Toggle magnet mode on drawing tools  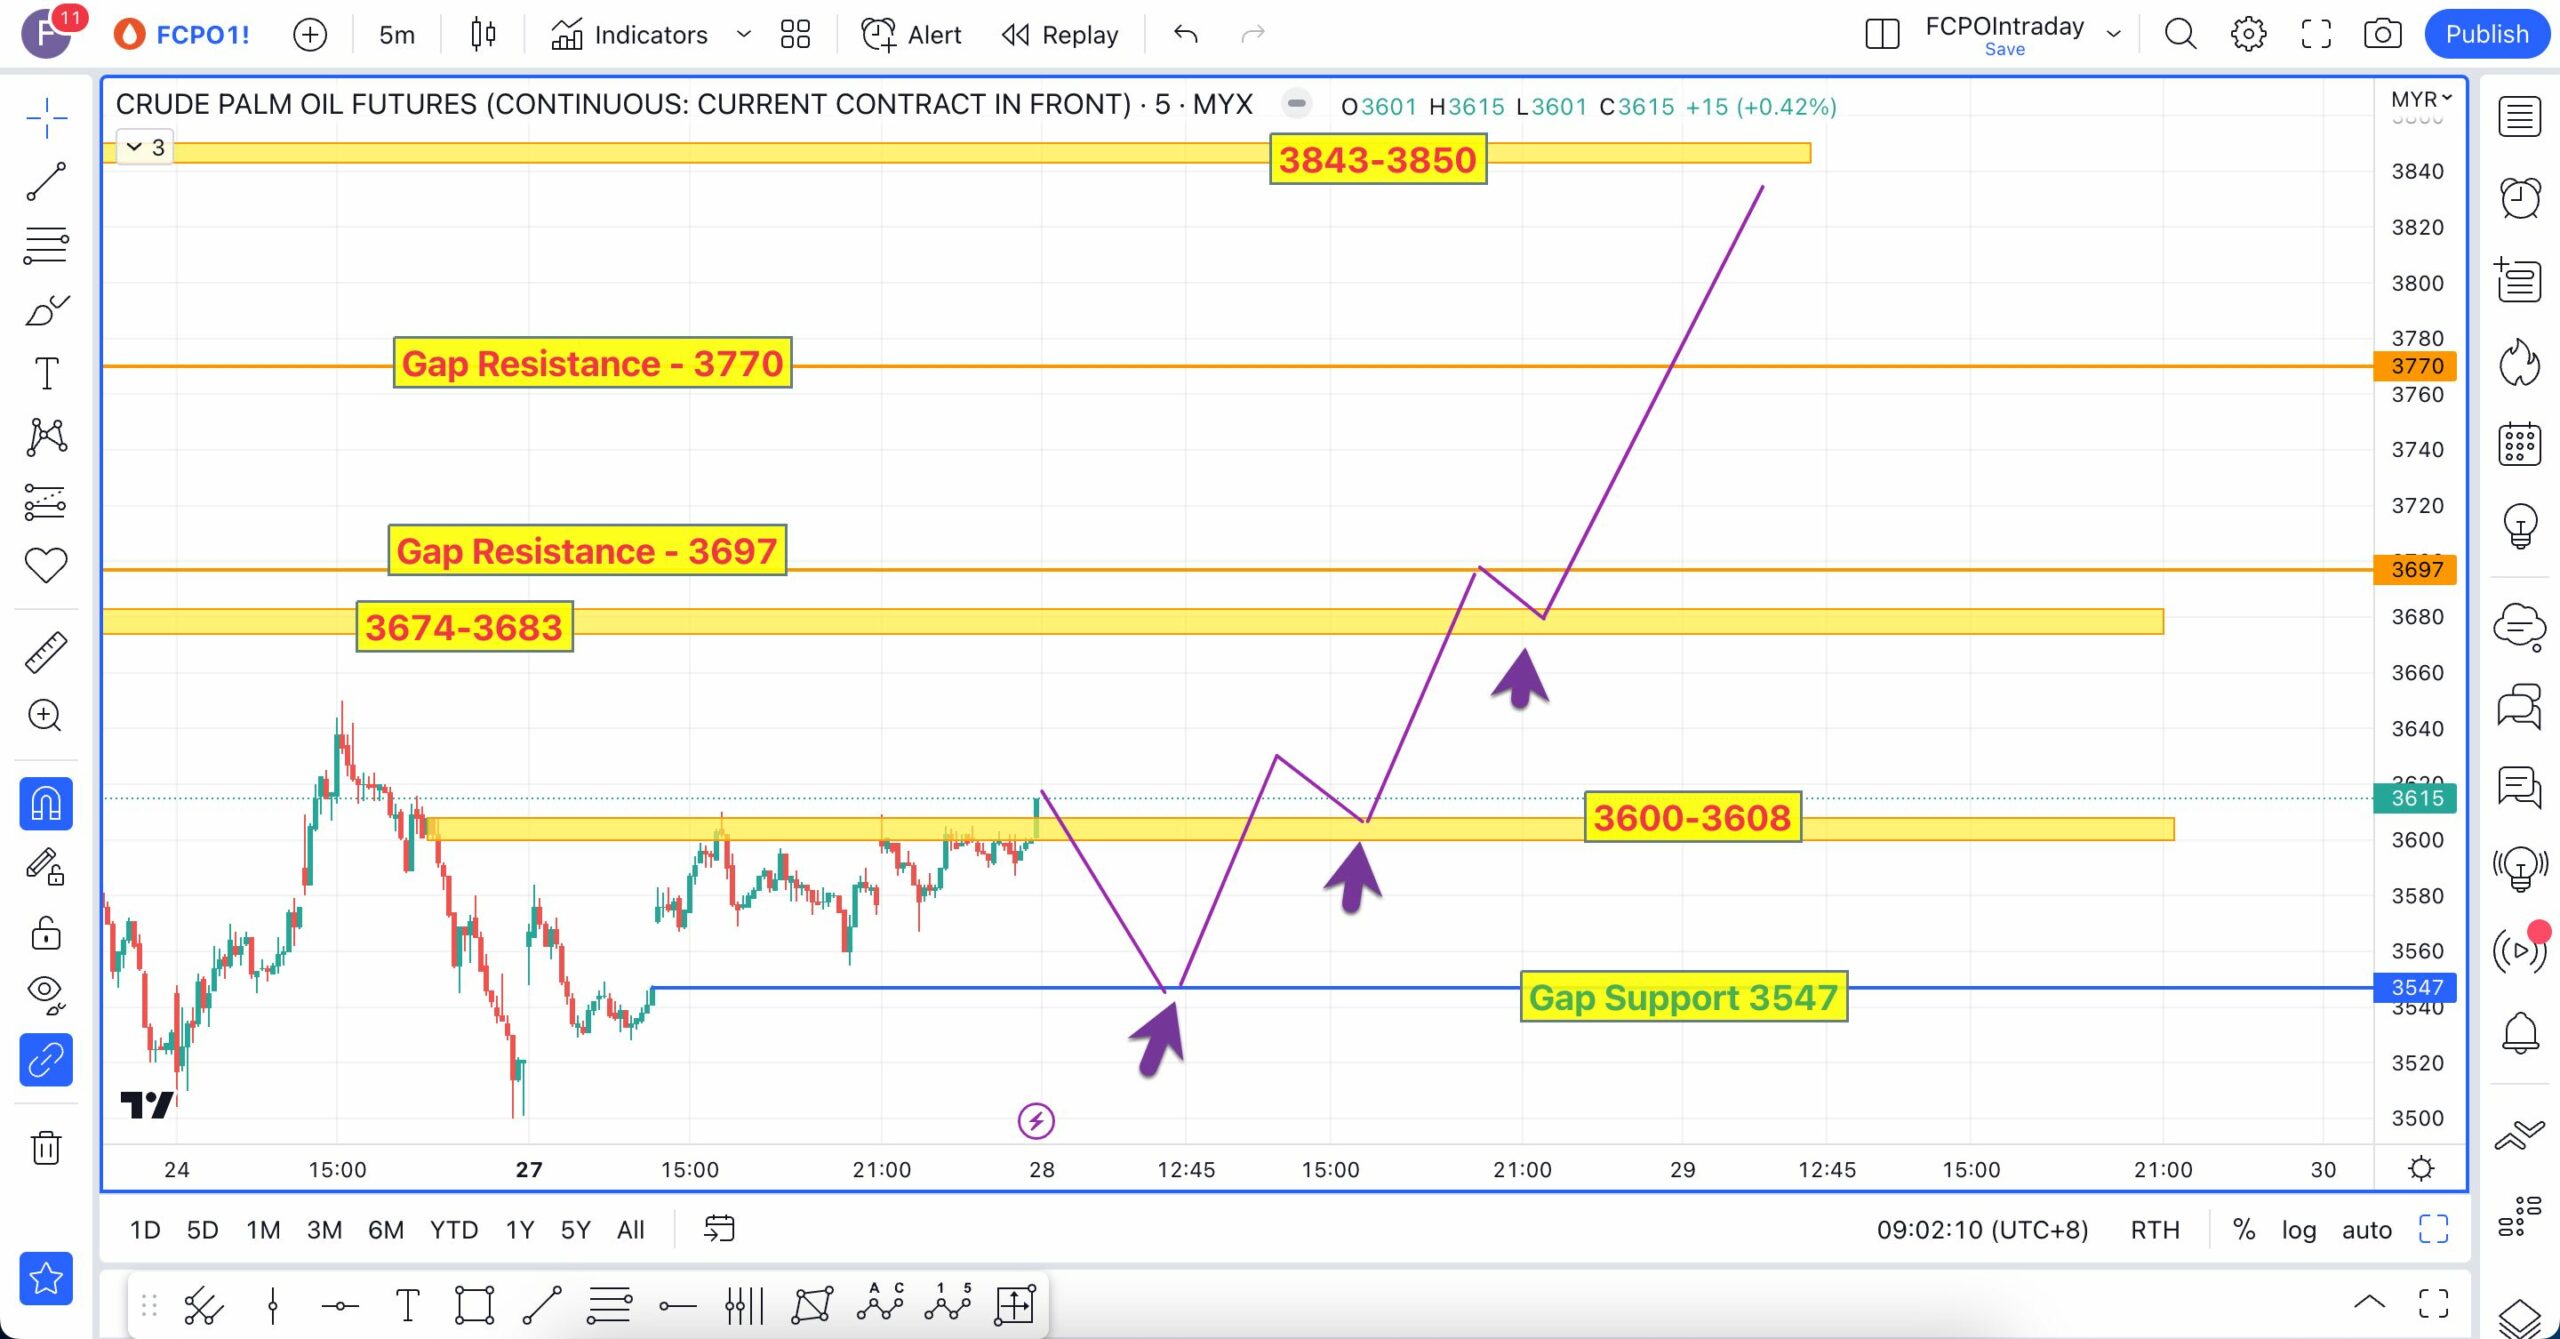pyautogui.click(x=46, y=803)
